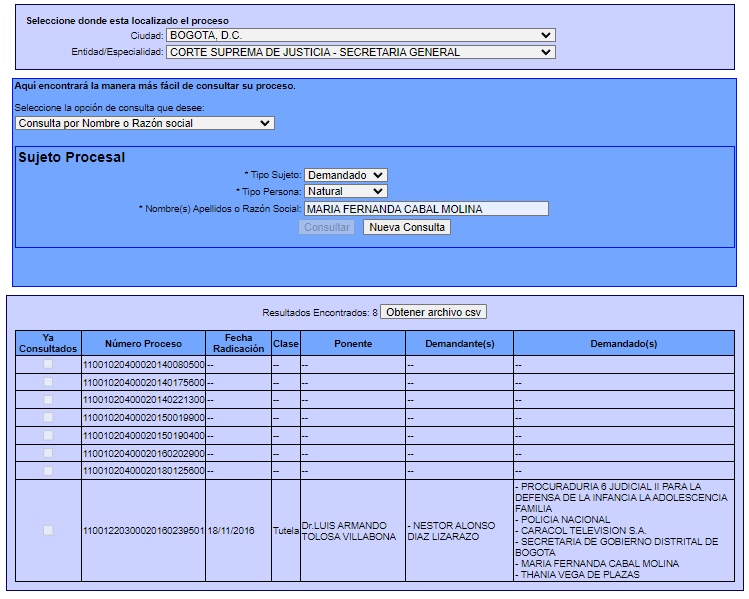The height and width of the screenshot is (599, 749).
Task: Click demandante NESTOR ALONSO DIAZ LIZARAZO
Action: click(x=451, y=531)
